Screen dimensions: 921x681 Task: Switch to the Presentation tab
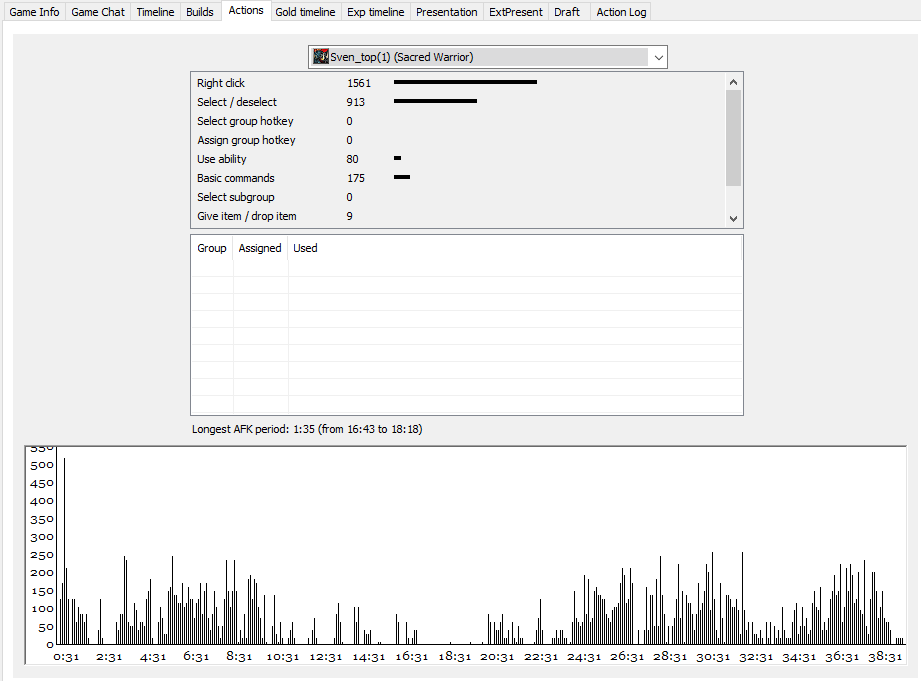point(446,12)
